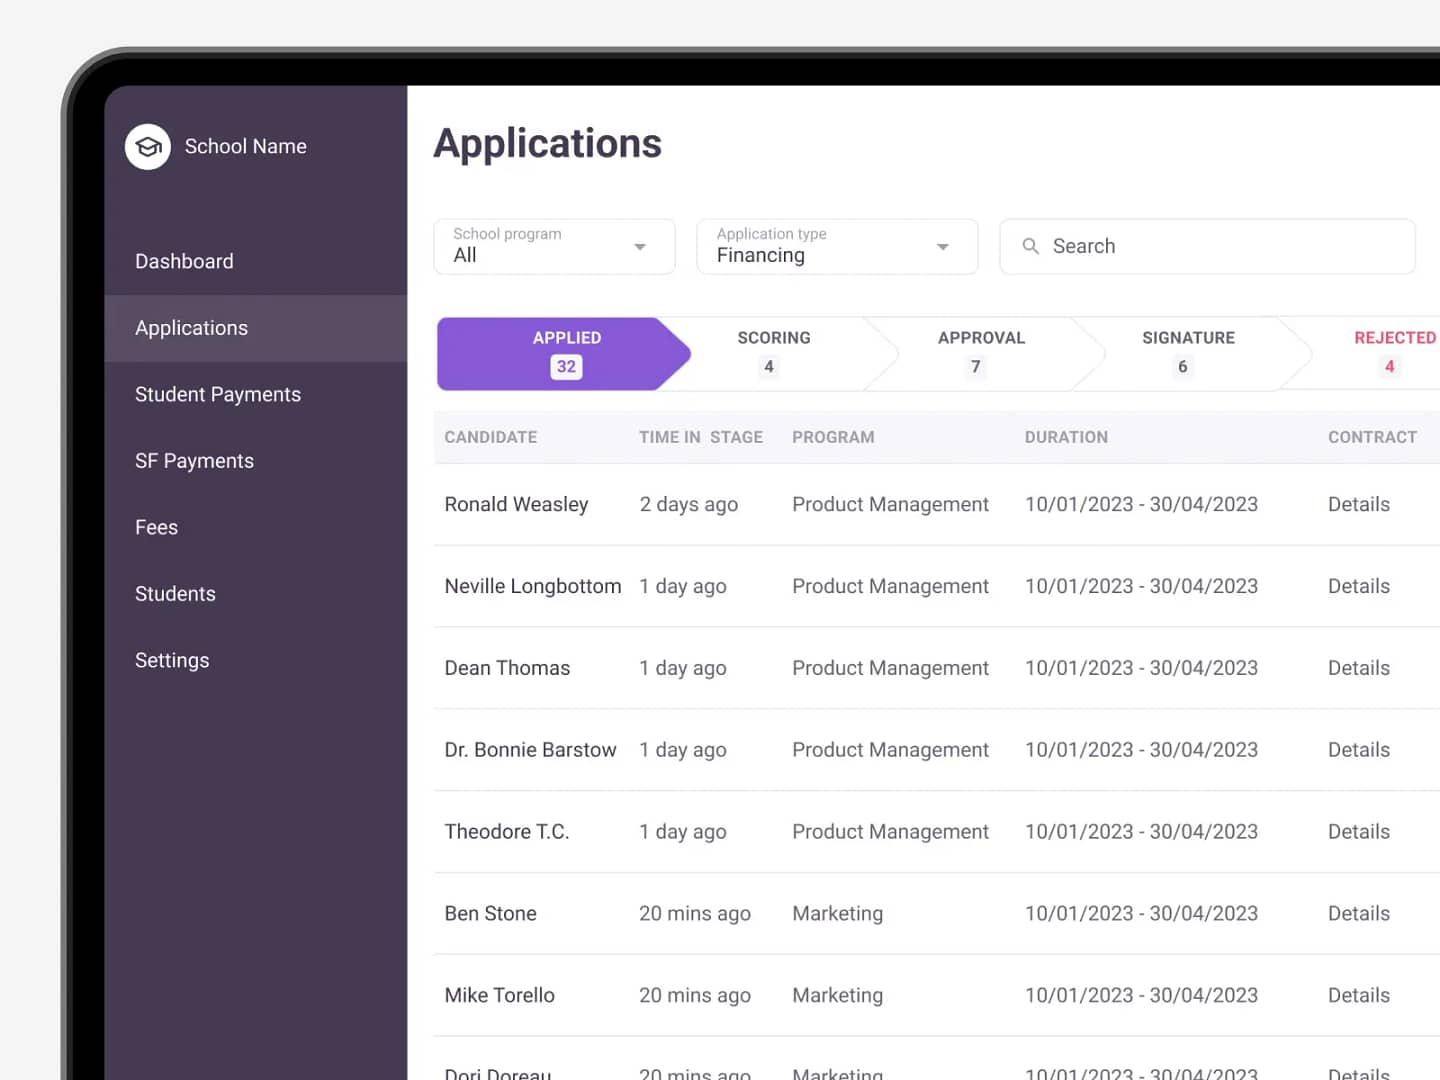Expand the Application type dropdown arrow
The width and height of the screenshot is (1440, 1080).
[942, 247]
